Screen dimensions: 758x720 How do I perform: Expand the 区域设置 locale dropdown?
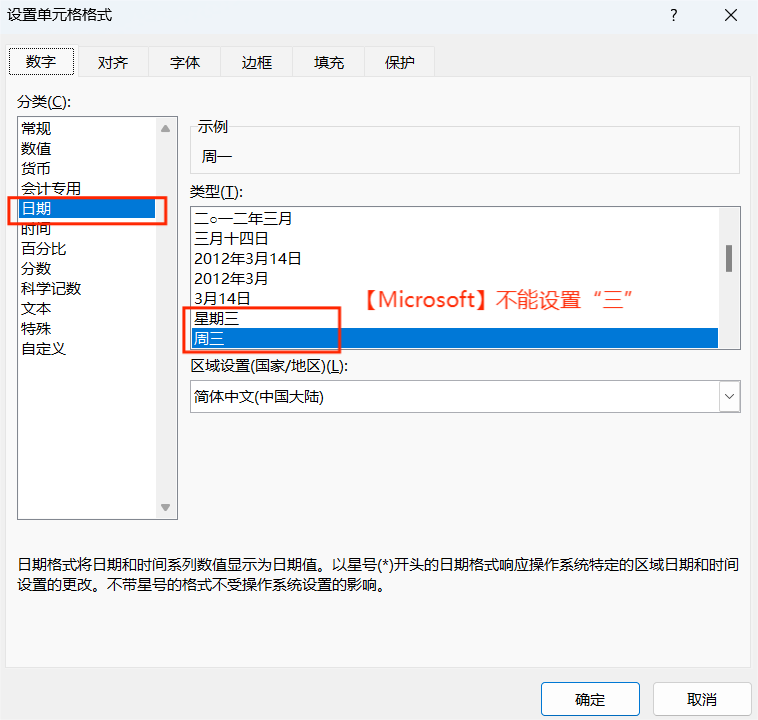click(x=729, y=396)
